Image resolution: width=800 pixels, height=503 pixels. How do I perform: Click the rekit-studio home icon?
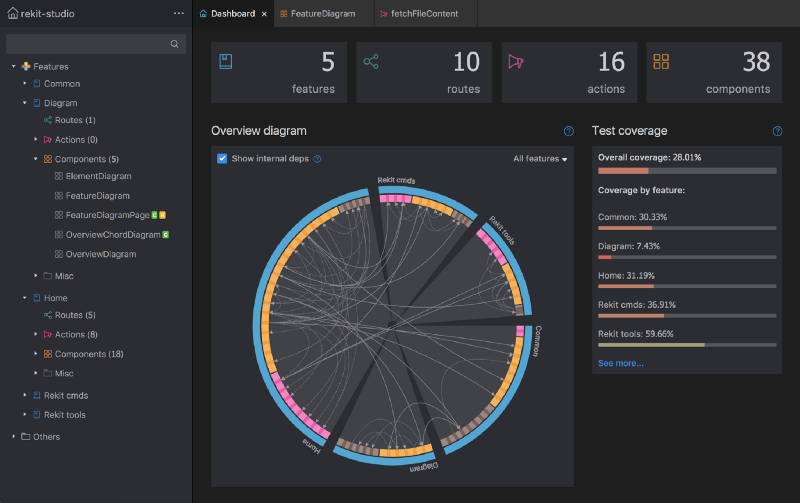pyautogui.click(x=13, y=13)
